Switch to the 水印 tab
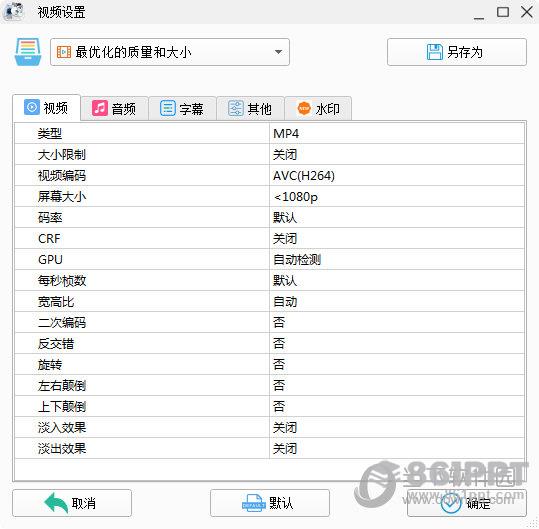 [318, 109]
